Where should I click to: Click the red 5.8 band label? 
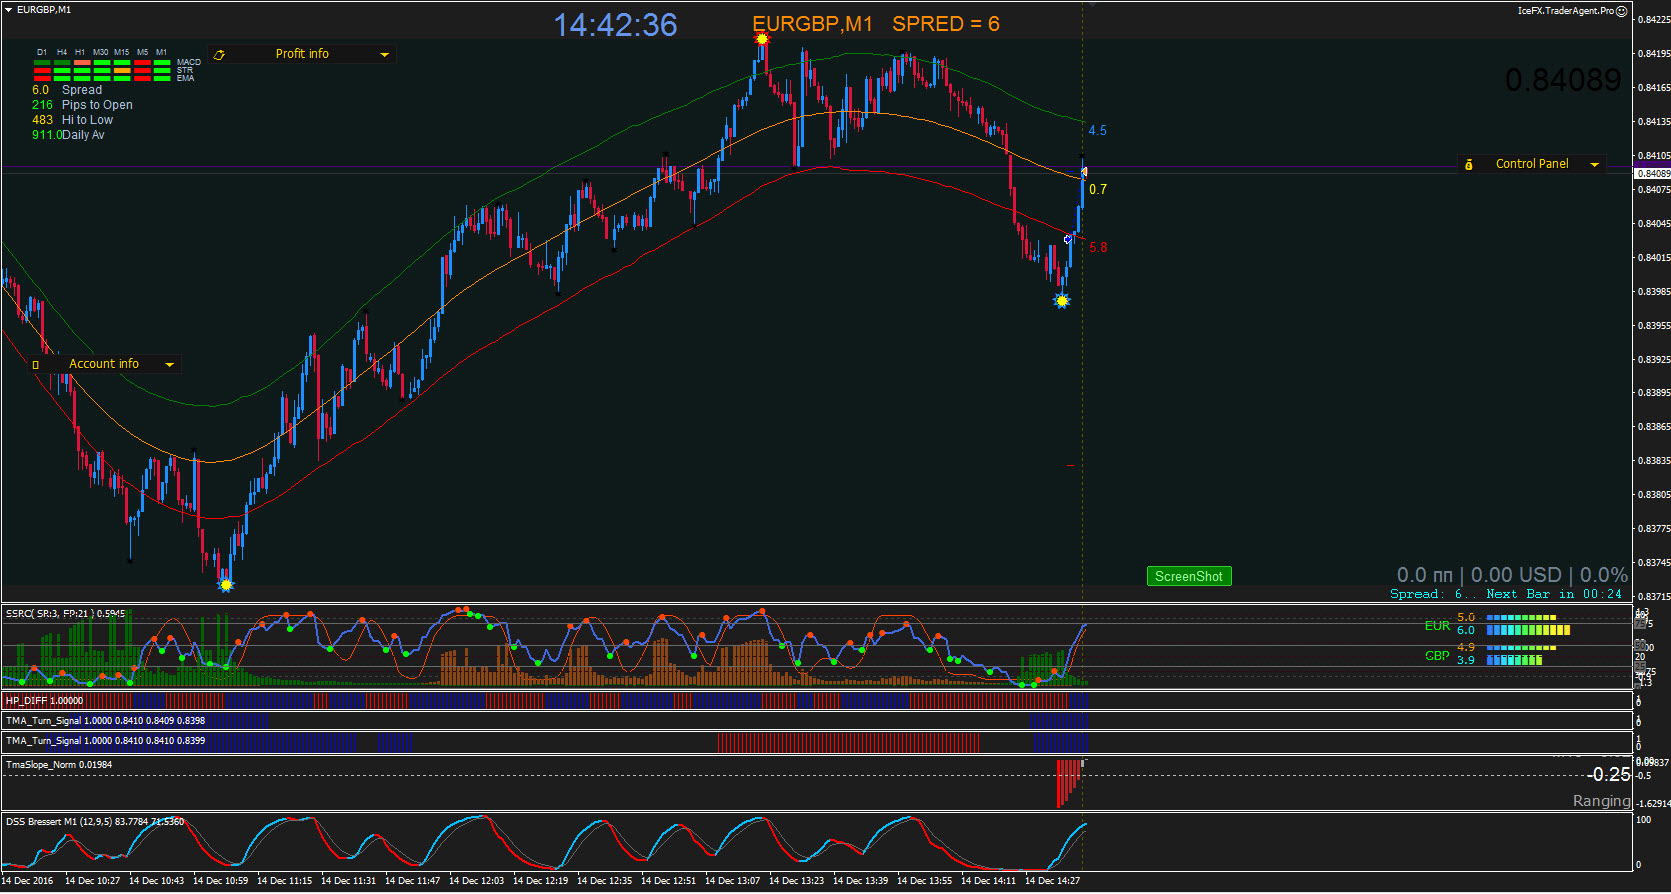[1098, 248]
